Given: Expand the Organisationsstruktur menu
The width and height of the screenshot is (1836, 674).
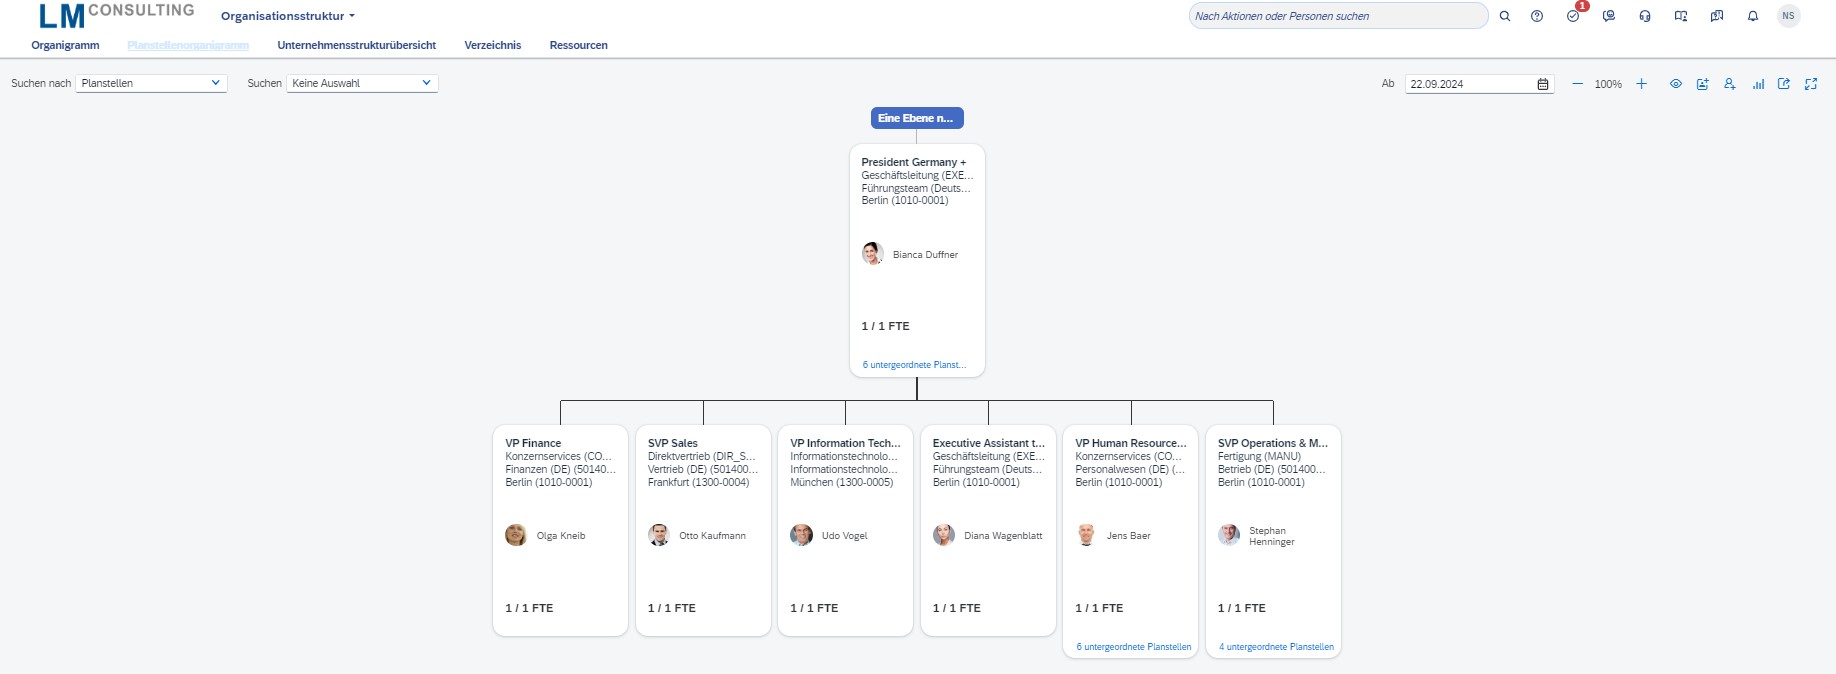Looking at the screenshot, I should tap(288, 16).
